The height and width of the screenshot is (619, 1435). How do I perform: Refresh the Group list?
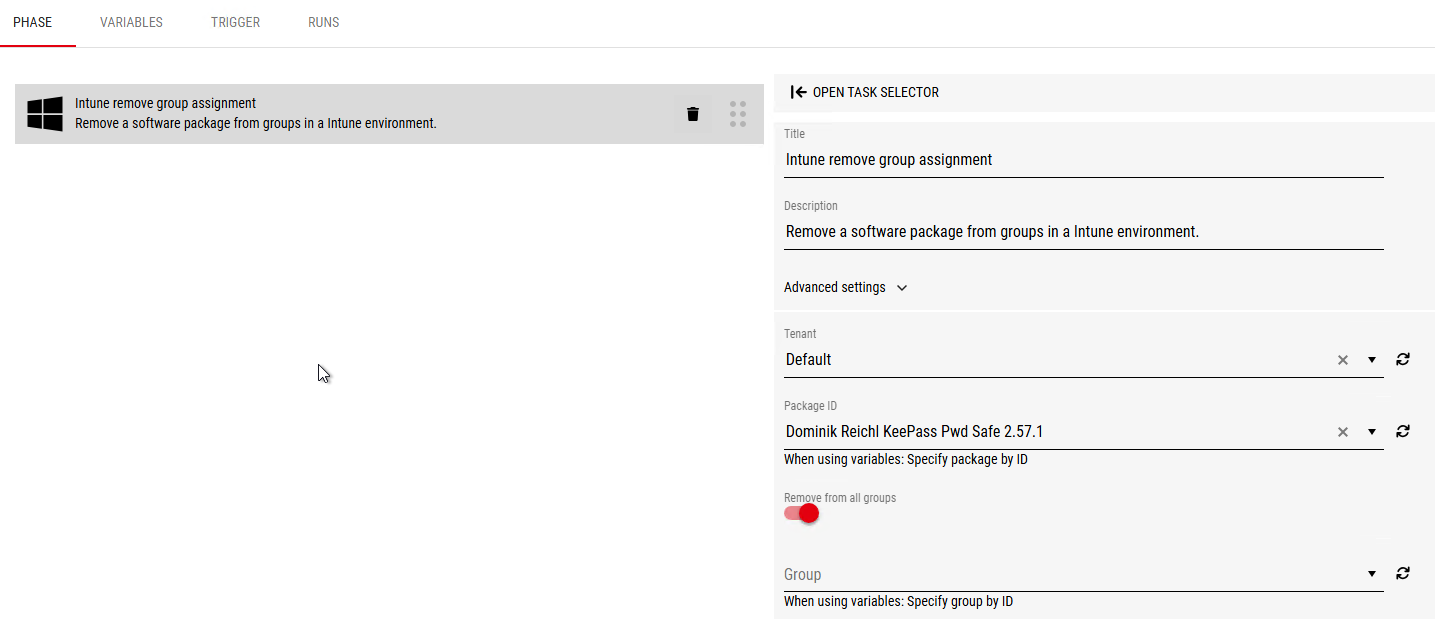tap(1403, 573)
